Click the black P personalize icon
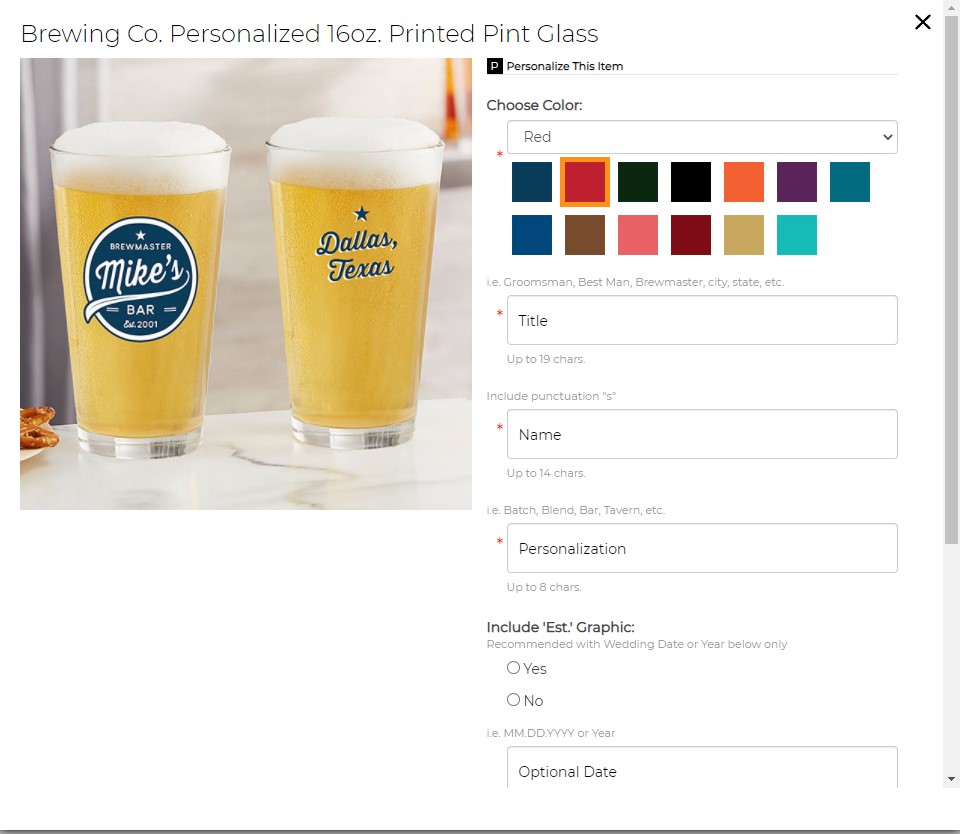The height and width of the screenshot is (834, 960). [495, 66]
